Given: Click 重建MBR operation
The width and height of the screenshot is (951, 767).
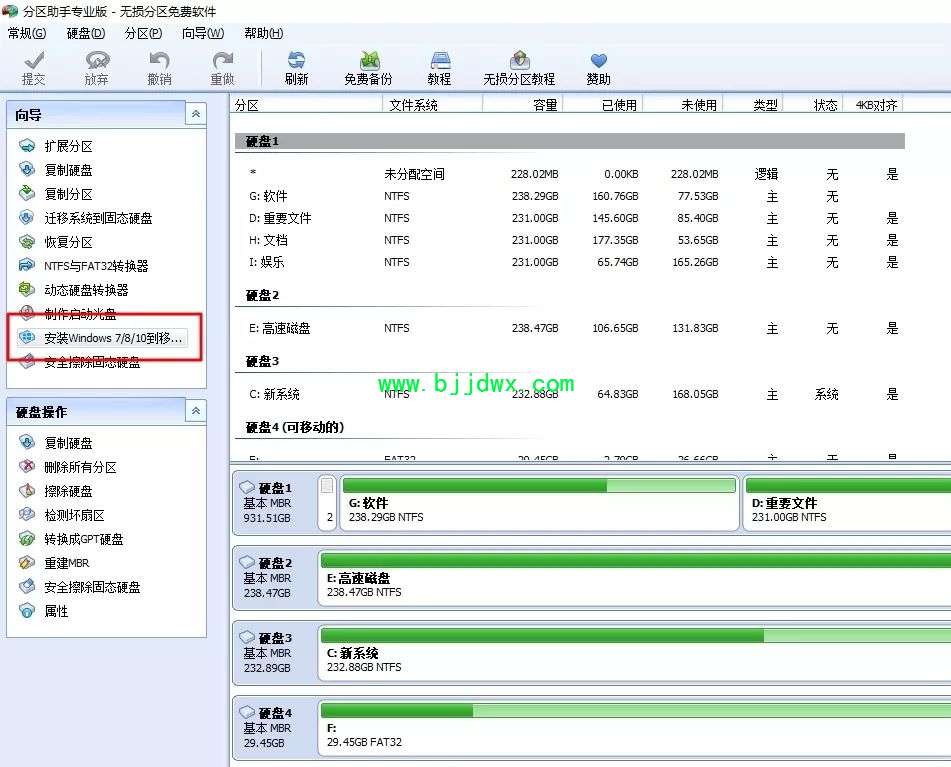Looking at the screenshot, I should click(54, 563).
